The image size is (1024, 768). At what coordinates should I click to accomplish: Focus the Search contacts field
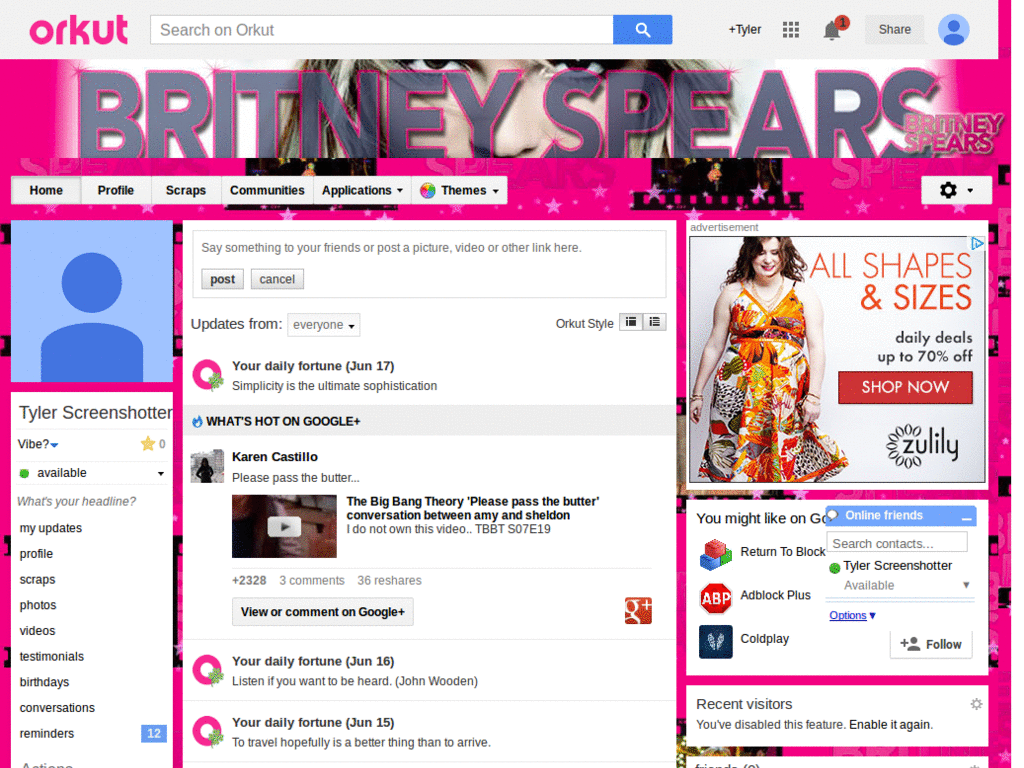(x=897, y=543)
